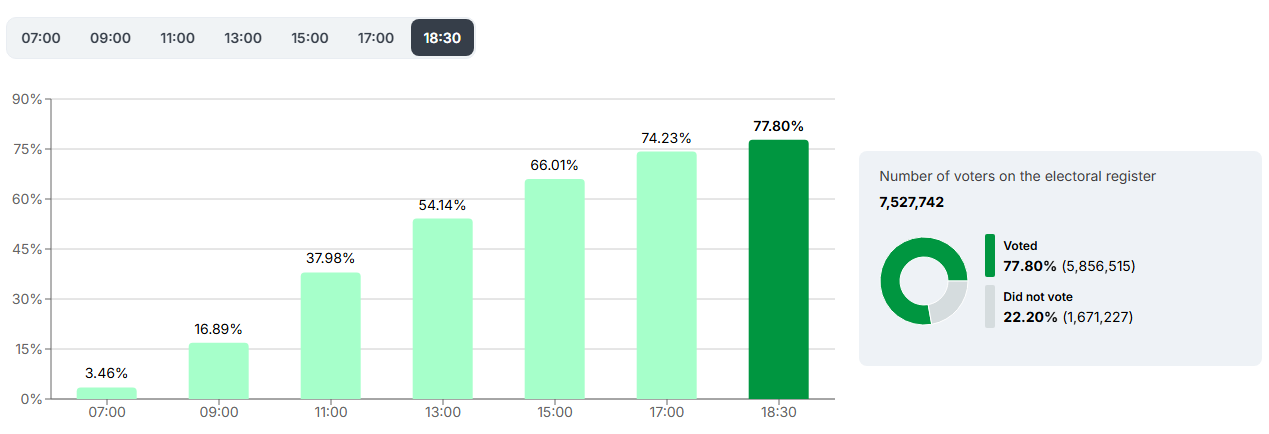Select the 37.98% bar in chart

[331, 336]
